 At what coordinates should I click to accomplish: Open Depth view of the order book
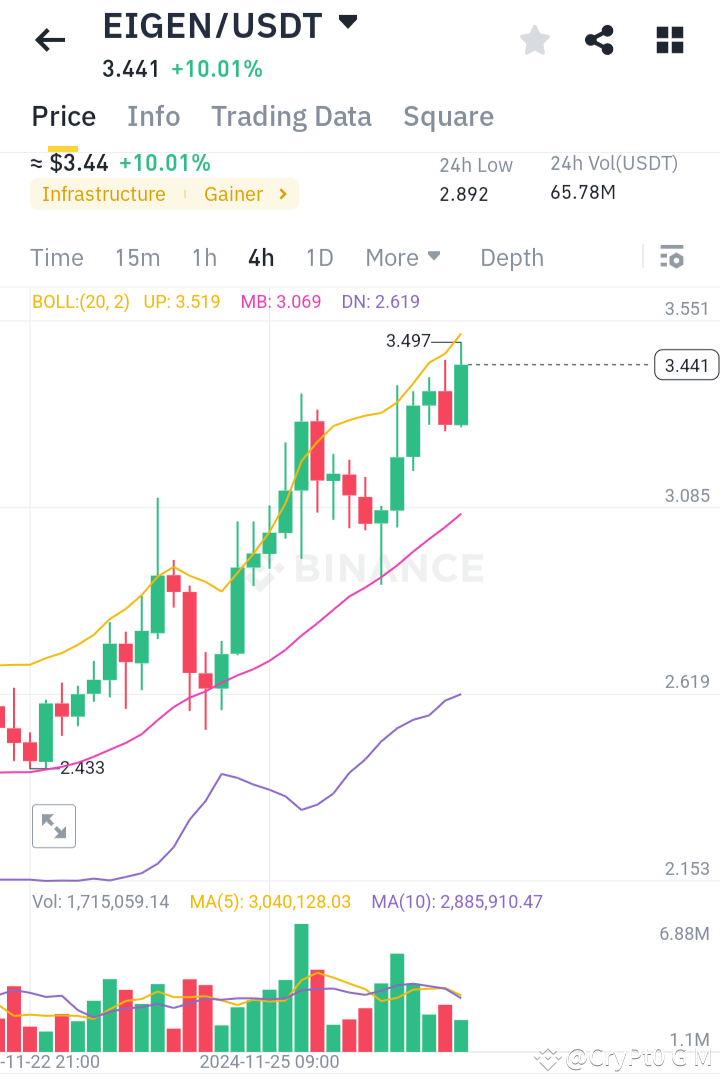[511, 257]
